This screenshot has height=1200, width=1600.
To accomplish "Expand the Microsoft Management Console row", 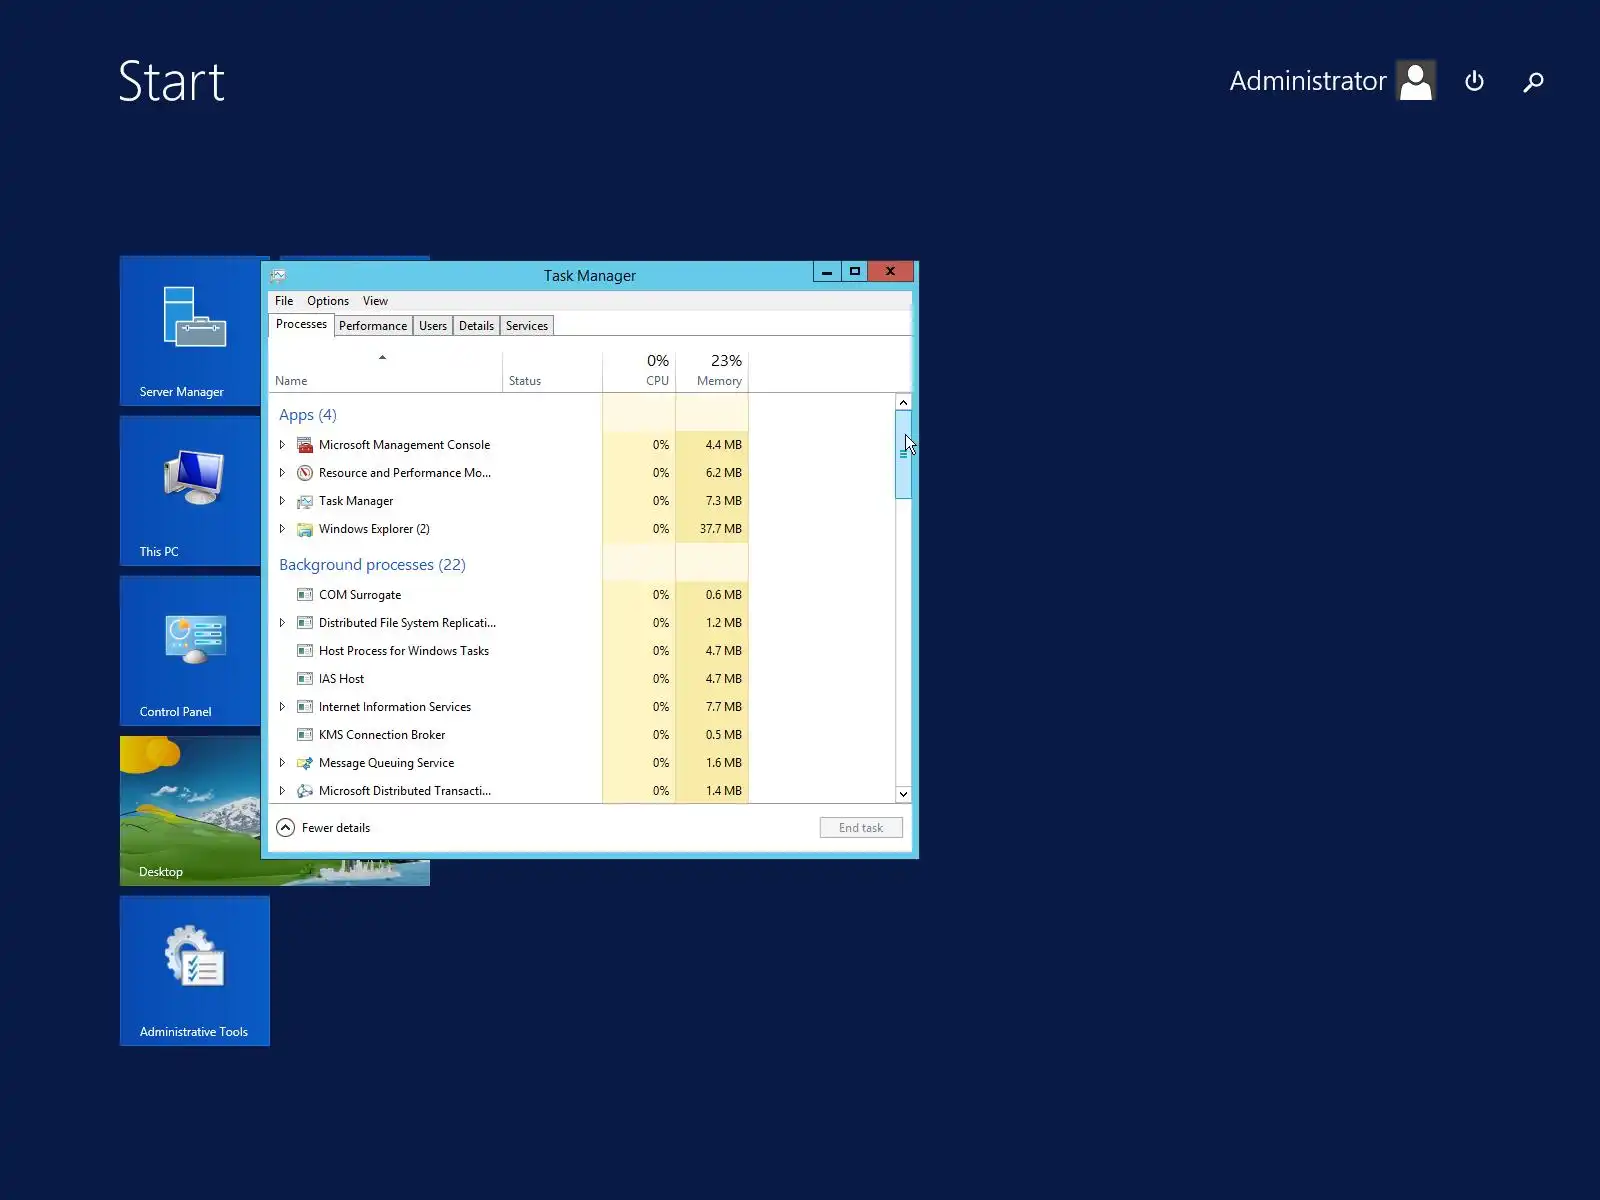I will [x=282, y=445].
